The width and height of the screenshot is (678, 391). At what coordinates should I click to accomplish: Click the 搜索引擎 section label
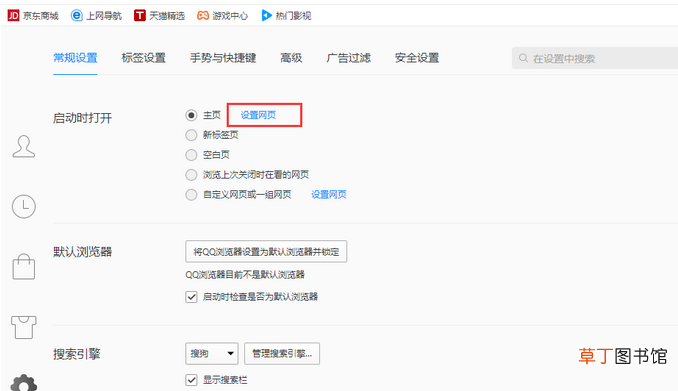[77, 354]
